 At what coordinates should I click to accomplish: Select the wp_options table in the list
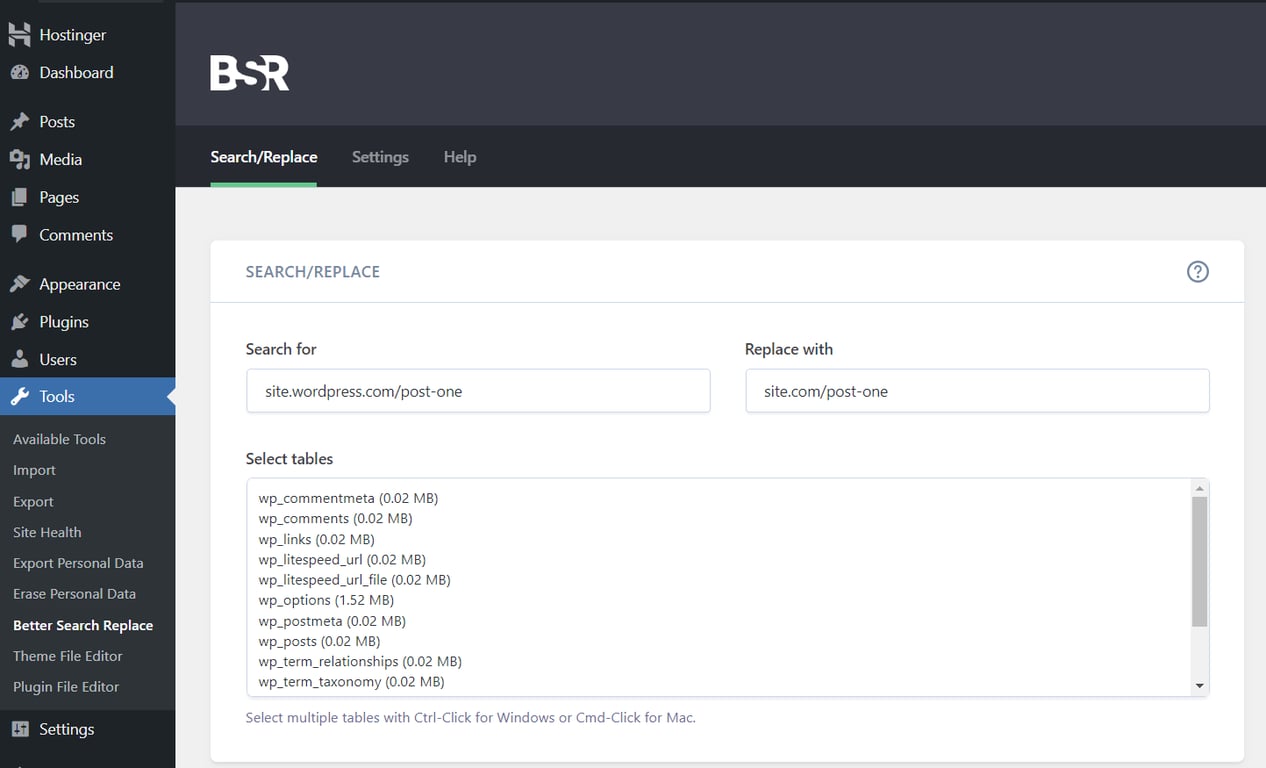coord(325,600)
